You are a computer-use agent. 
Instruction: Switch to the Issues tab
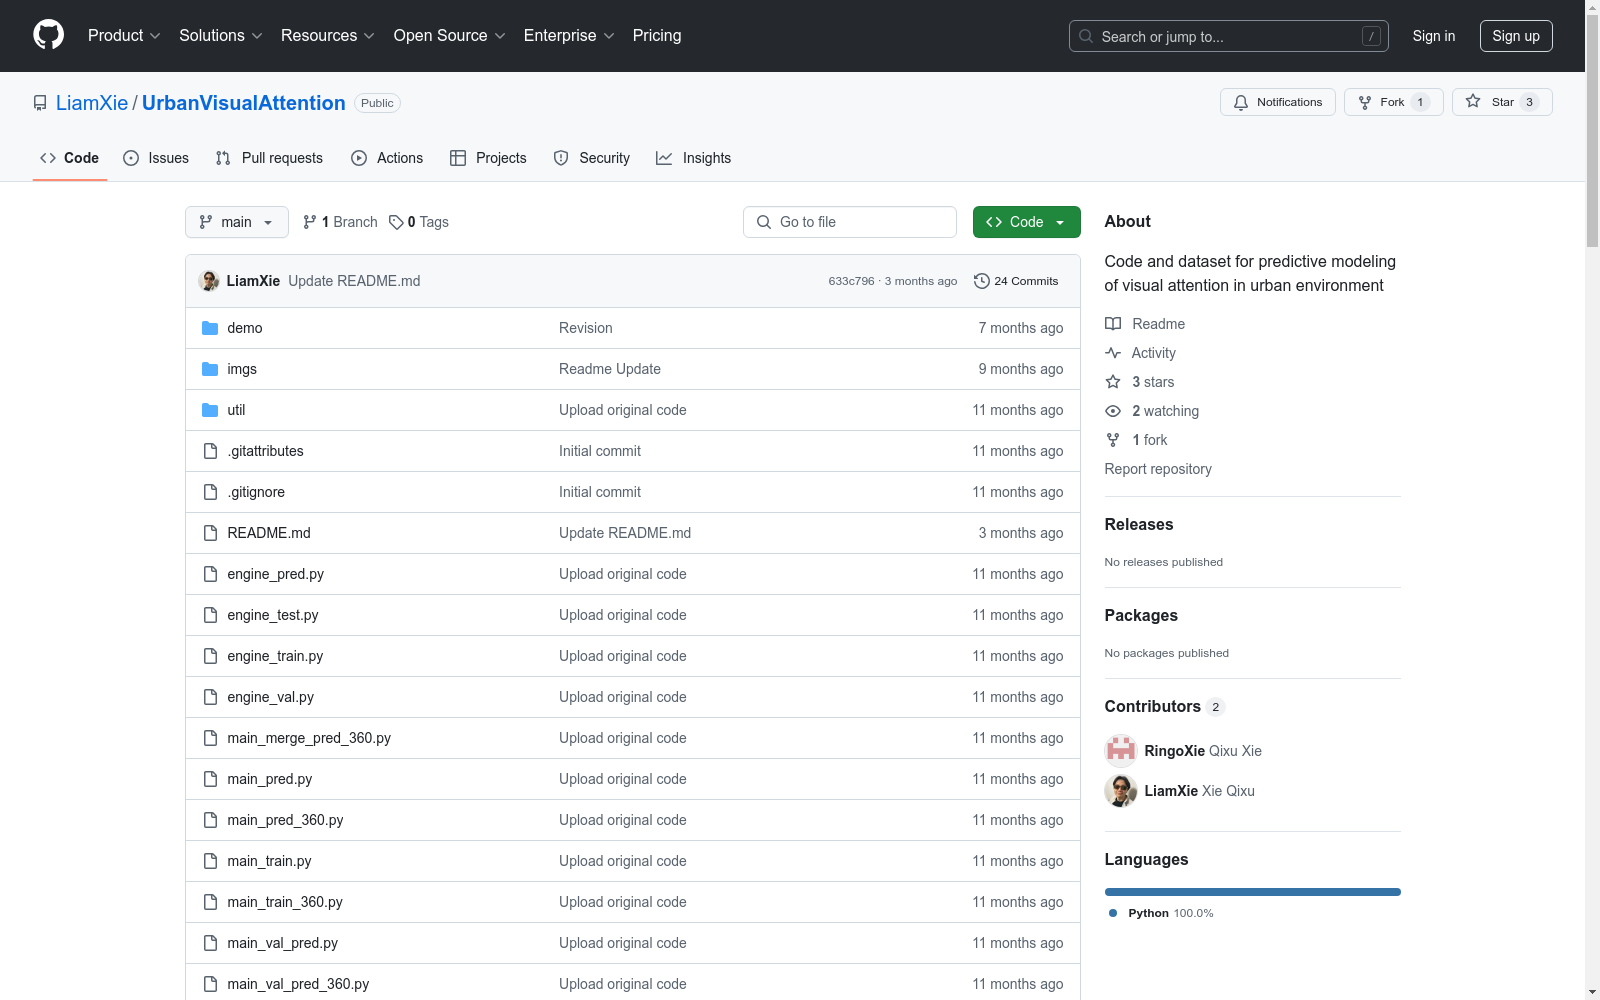(x=156, y=158)
